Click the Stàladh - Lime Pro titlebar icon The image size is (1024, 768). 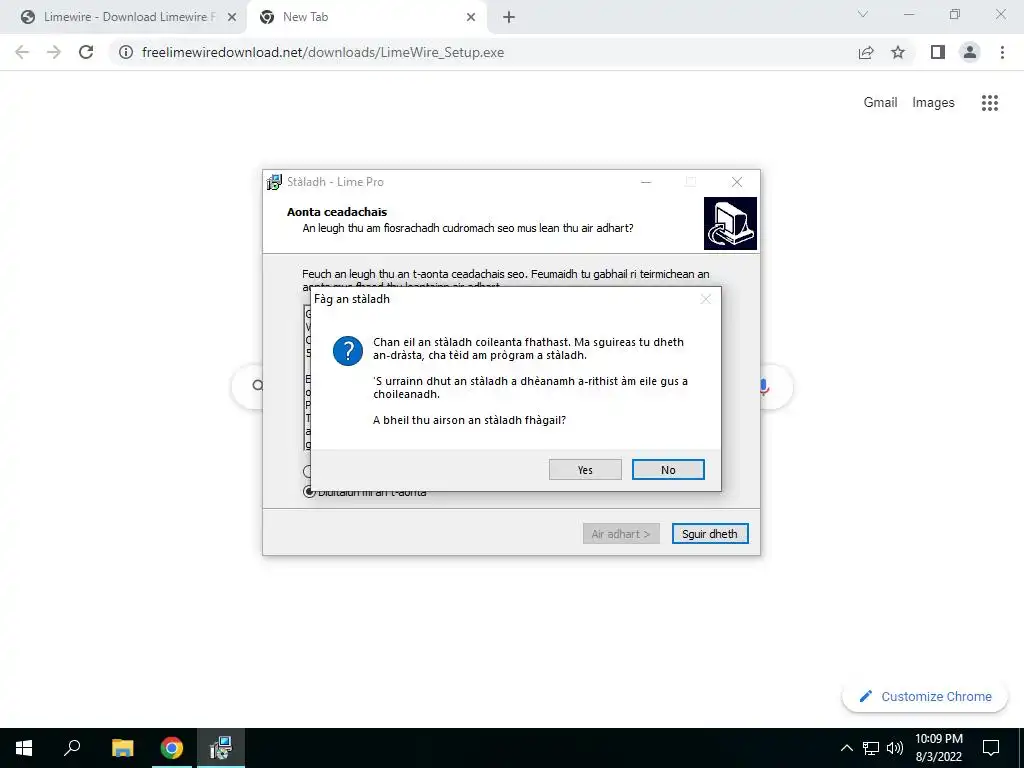point(274,182)
